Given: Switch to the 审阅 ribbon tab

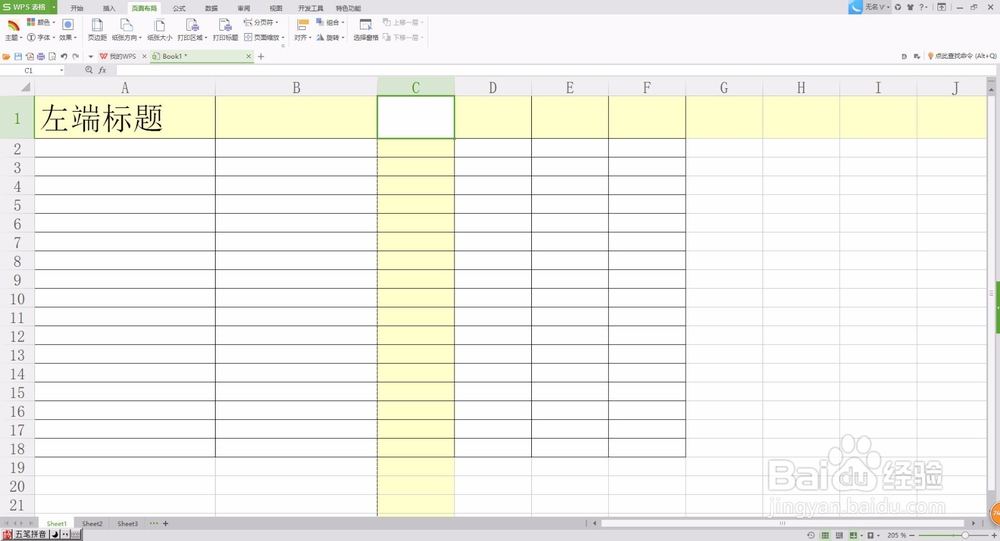Looking at the screenshot, I should pyautogui.click(x=244, y=8).
